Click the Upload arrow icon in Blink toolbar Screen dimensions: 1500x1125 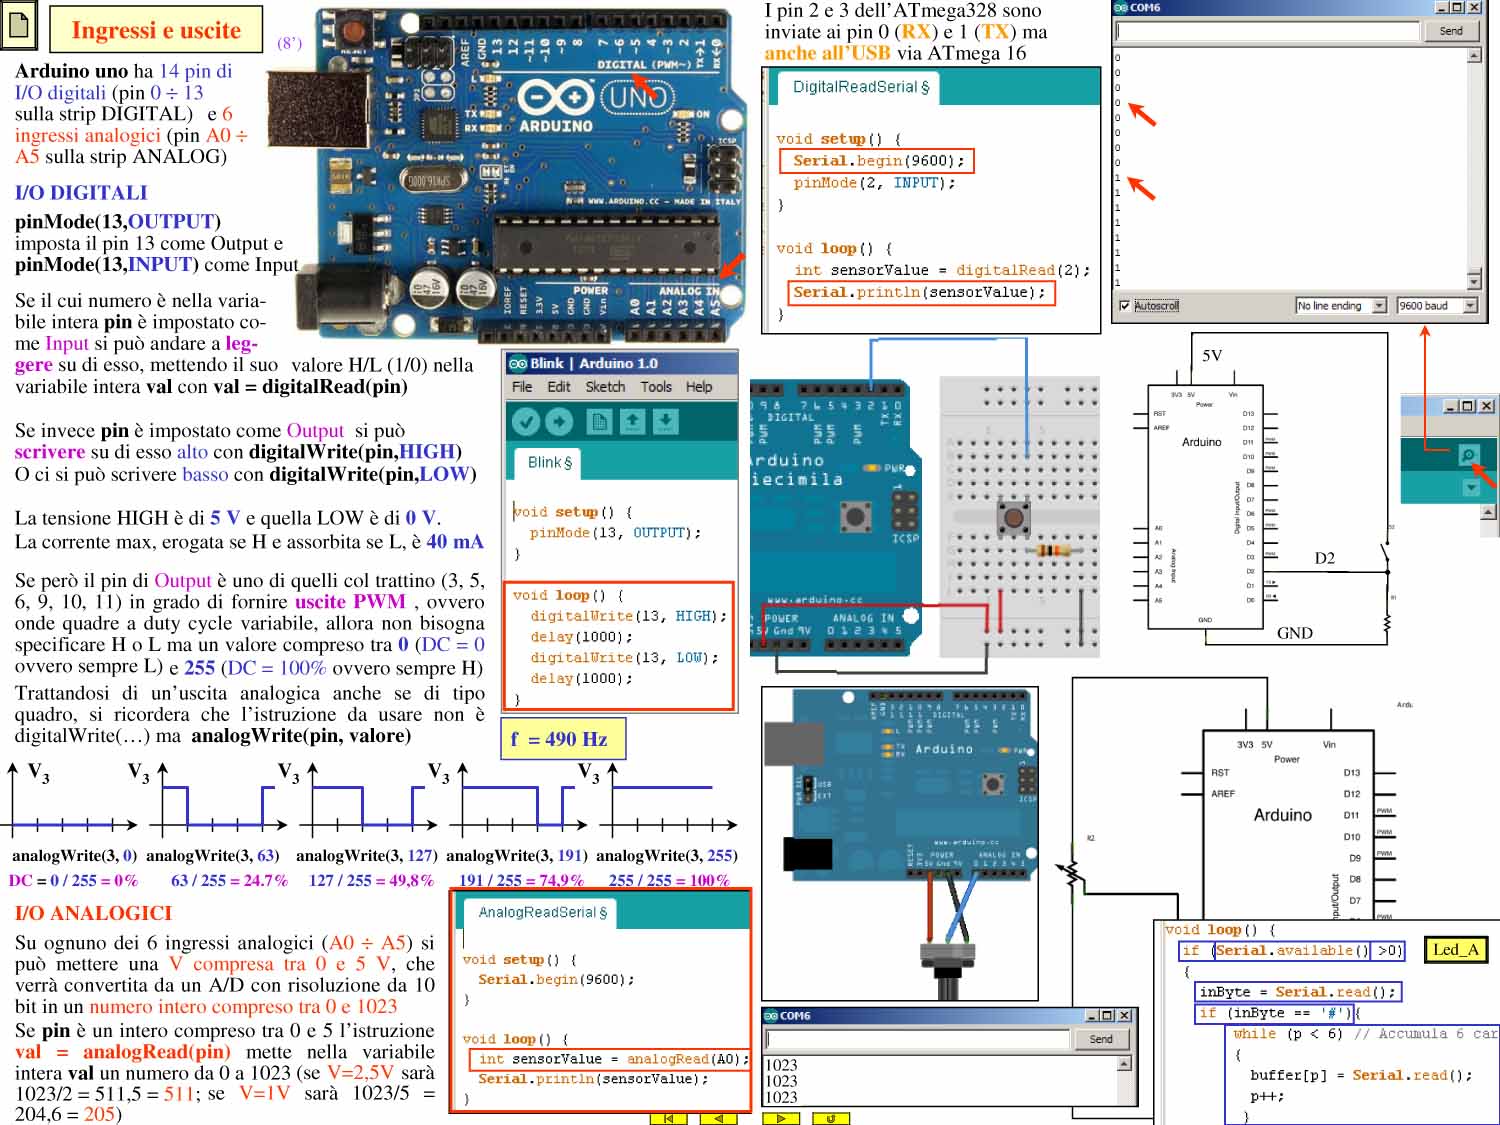click(559, 422)
